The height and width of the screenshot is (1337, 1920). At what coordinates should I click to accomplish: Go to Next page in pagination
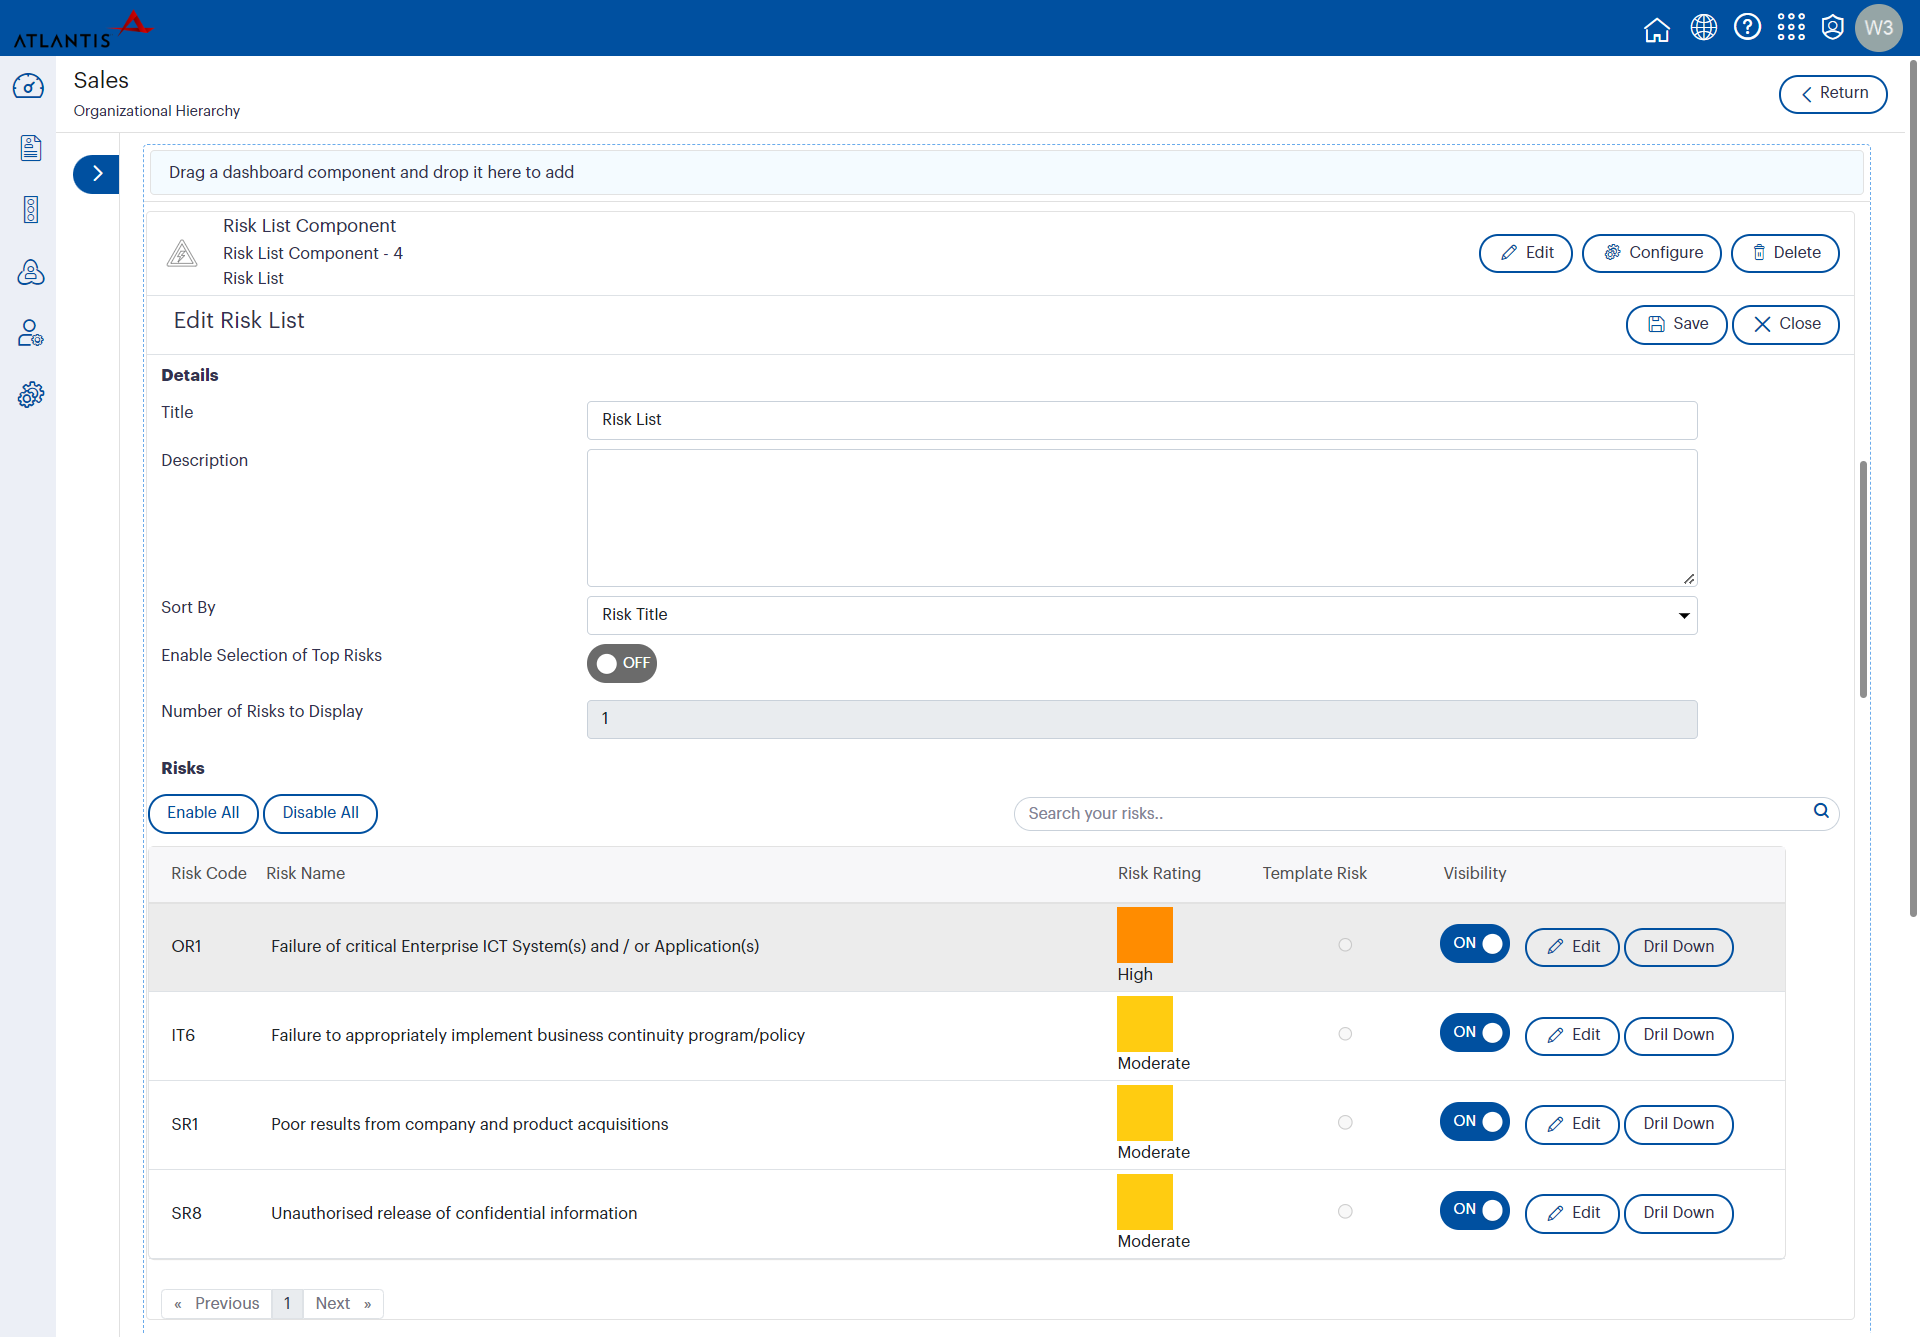(x=342, y=1303)
